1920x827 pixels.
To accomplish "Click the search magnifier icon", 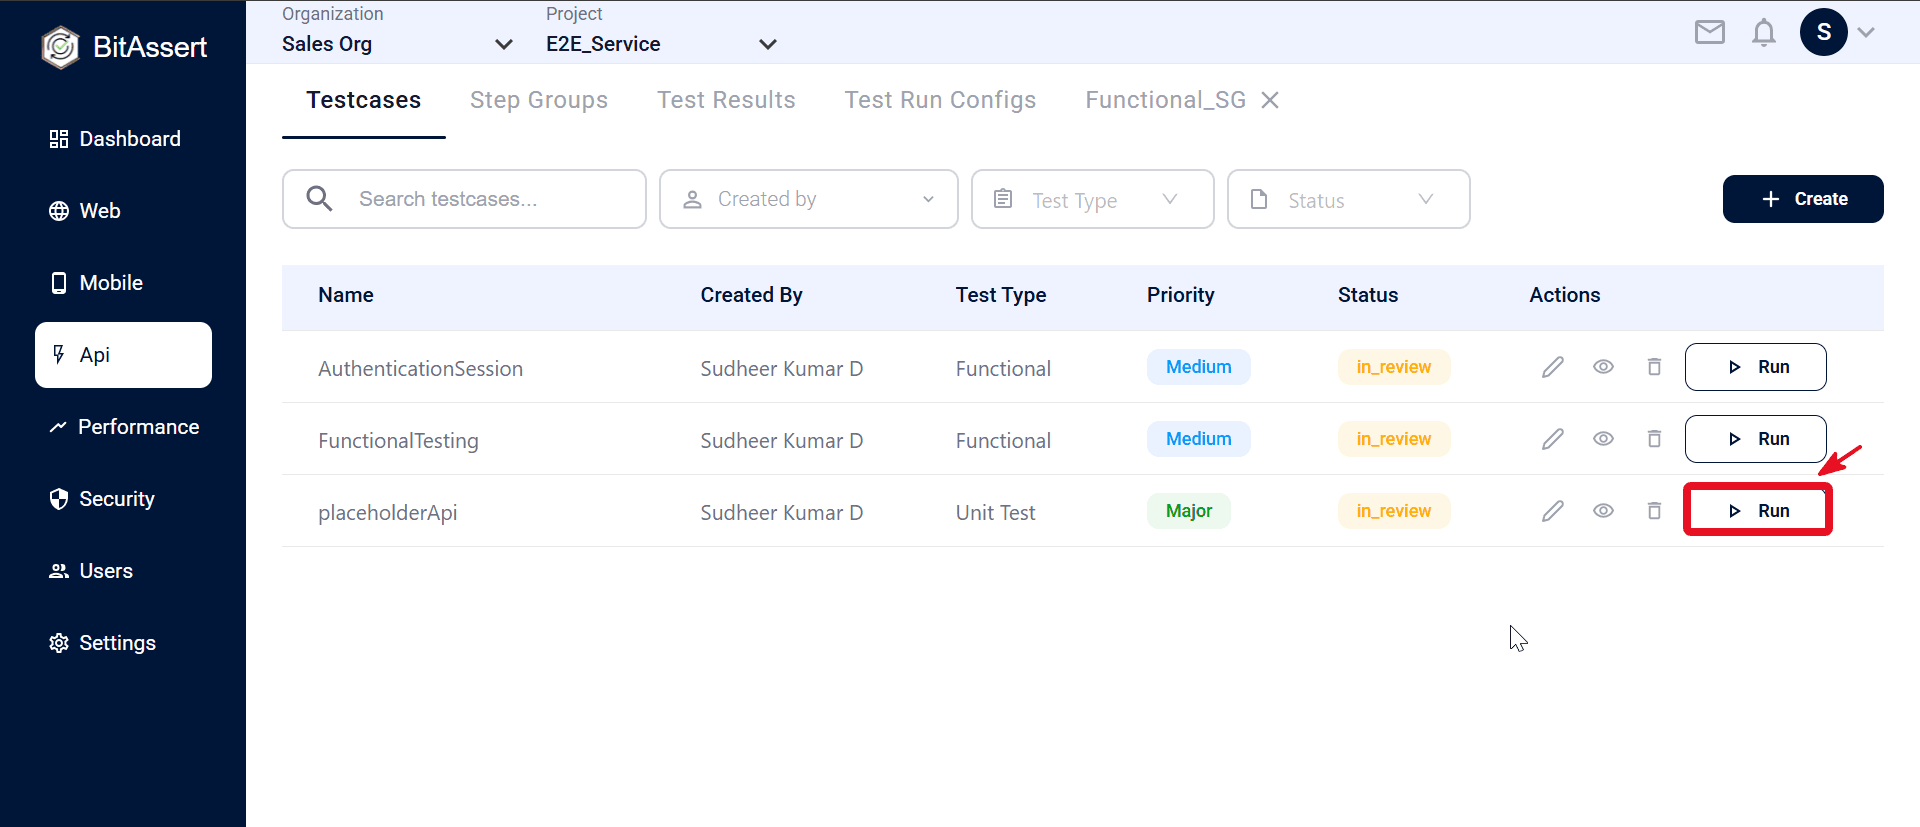I will pyautogui.click(x=319, y=198).
